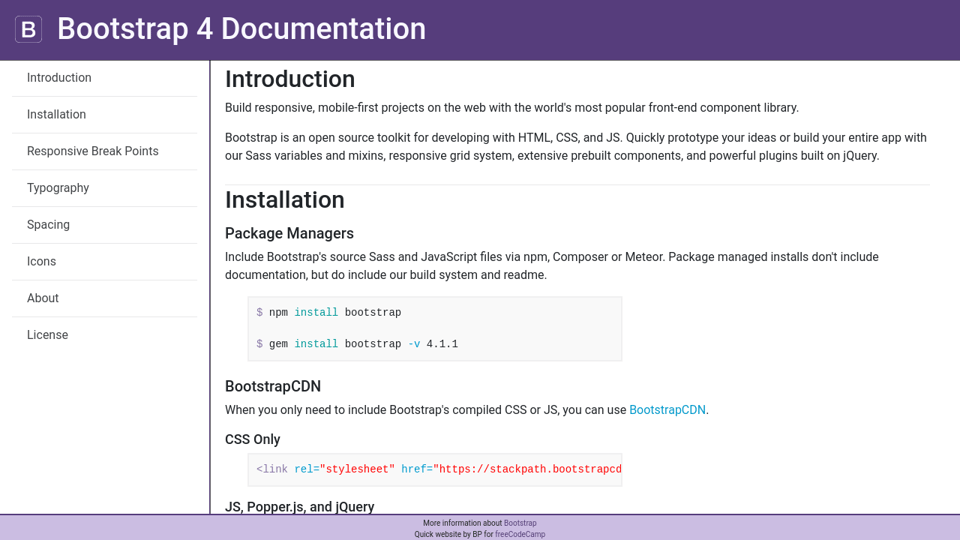Image resolution: width=960 pixels, height=540 pixels.
Task: Click the npm install bootstrap code line
Action: click(x=329, y=312)
